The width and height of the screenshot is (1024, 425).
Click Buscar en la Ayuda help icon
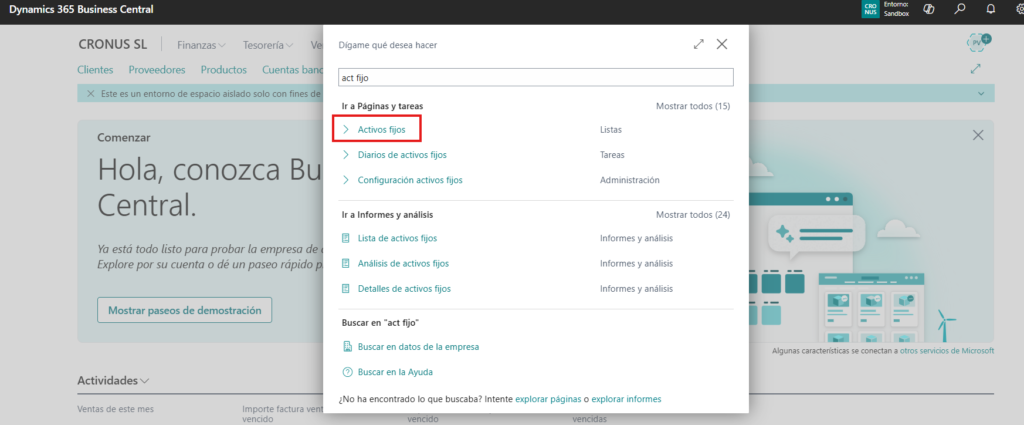click(x=347, y=372)
